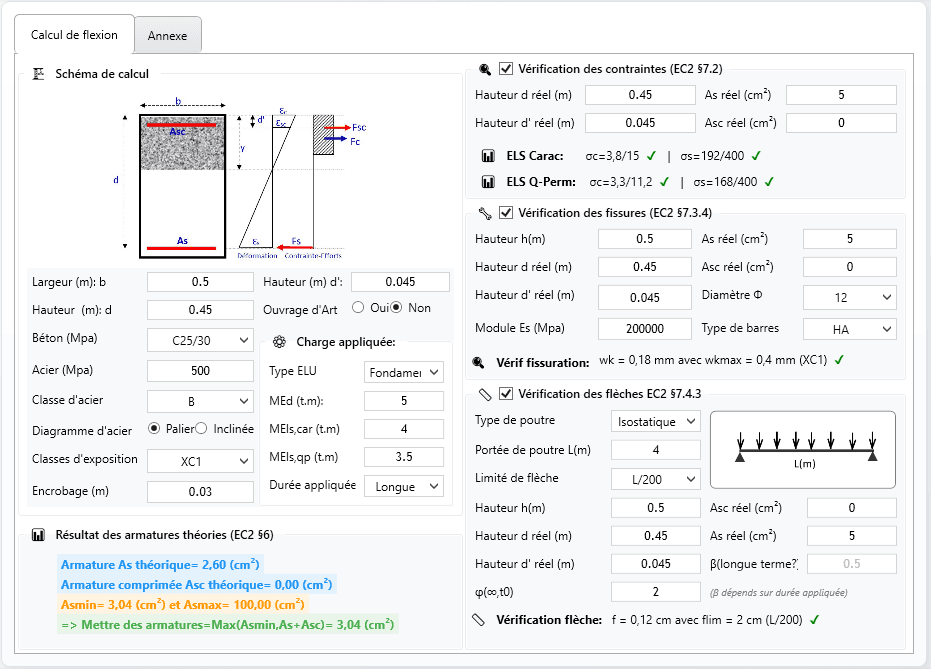
Task: Uncheck Vérification des contraintes EC2 §7.2
Action: 506,69
